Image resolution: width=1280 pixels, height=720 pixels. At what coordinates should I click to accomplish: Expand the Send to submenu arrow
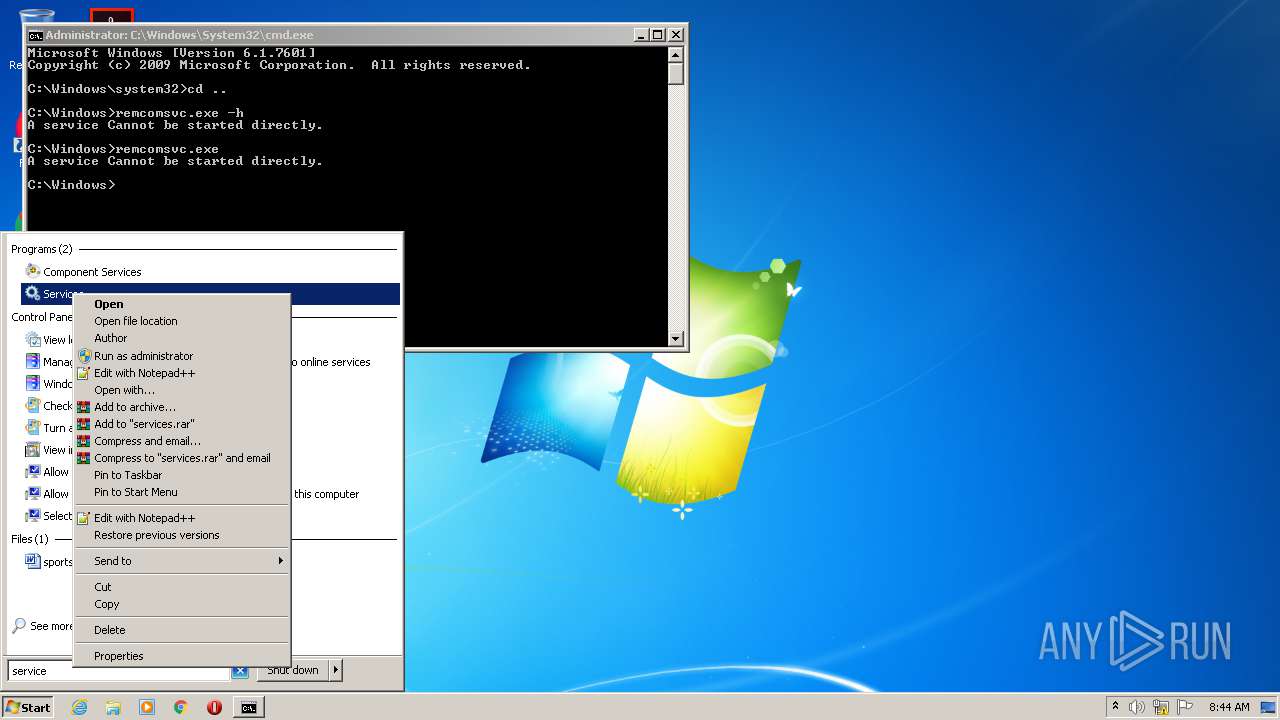pos(281,561)
